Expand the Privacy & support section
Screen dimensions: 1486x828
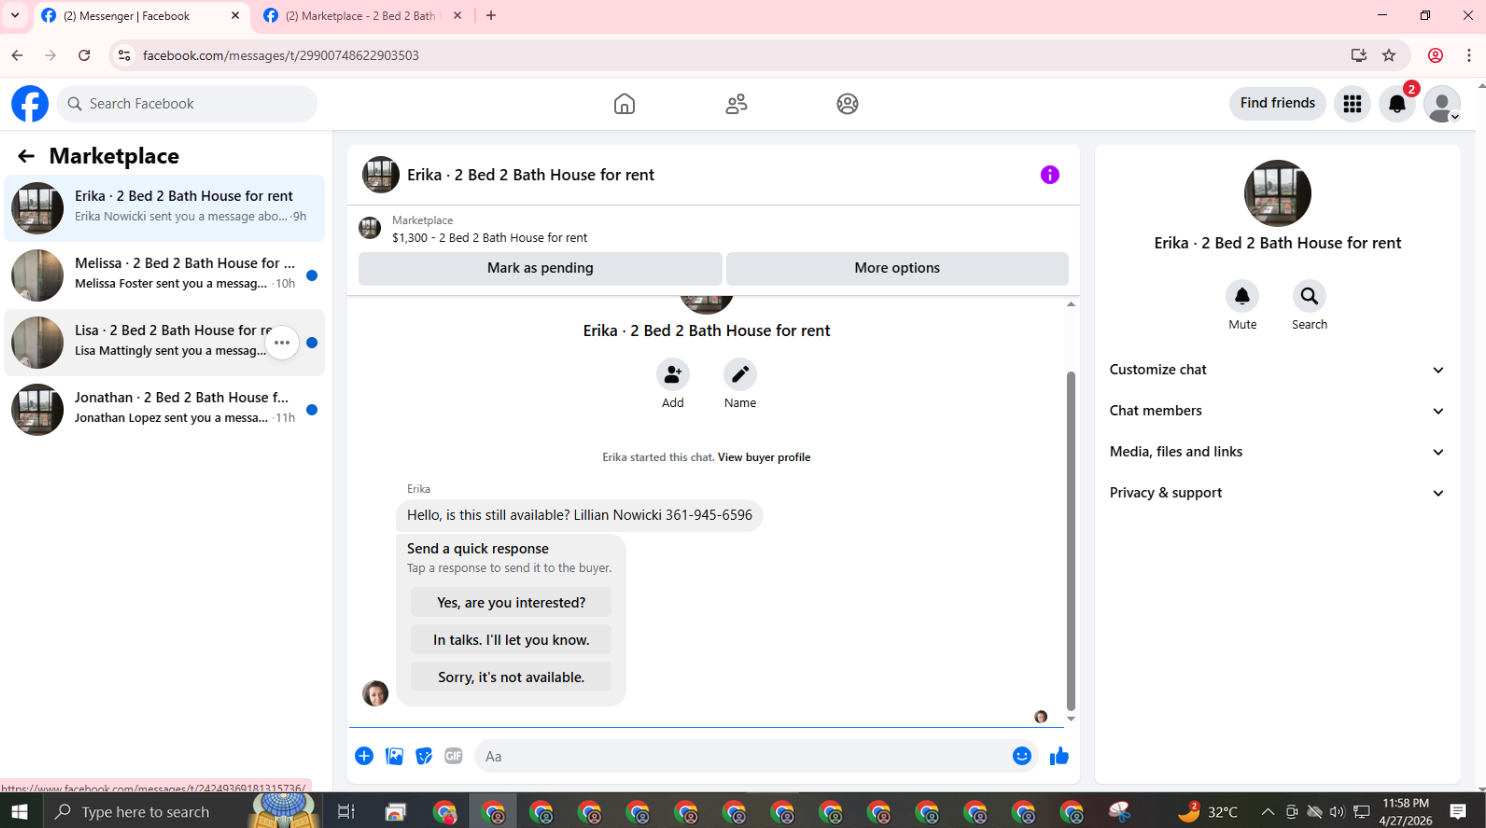pyautogui.click(x=1277, y=493)
